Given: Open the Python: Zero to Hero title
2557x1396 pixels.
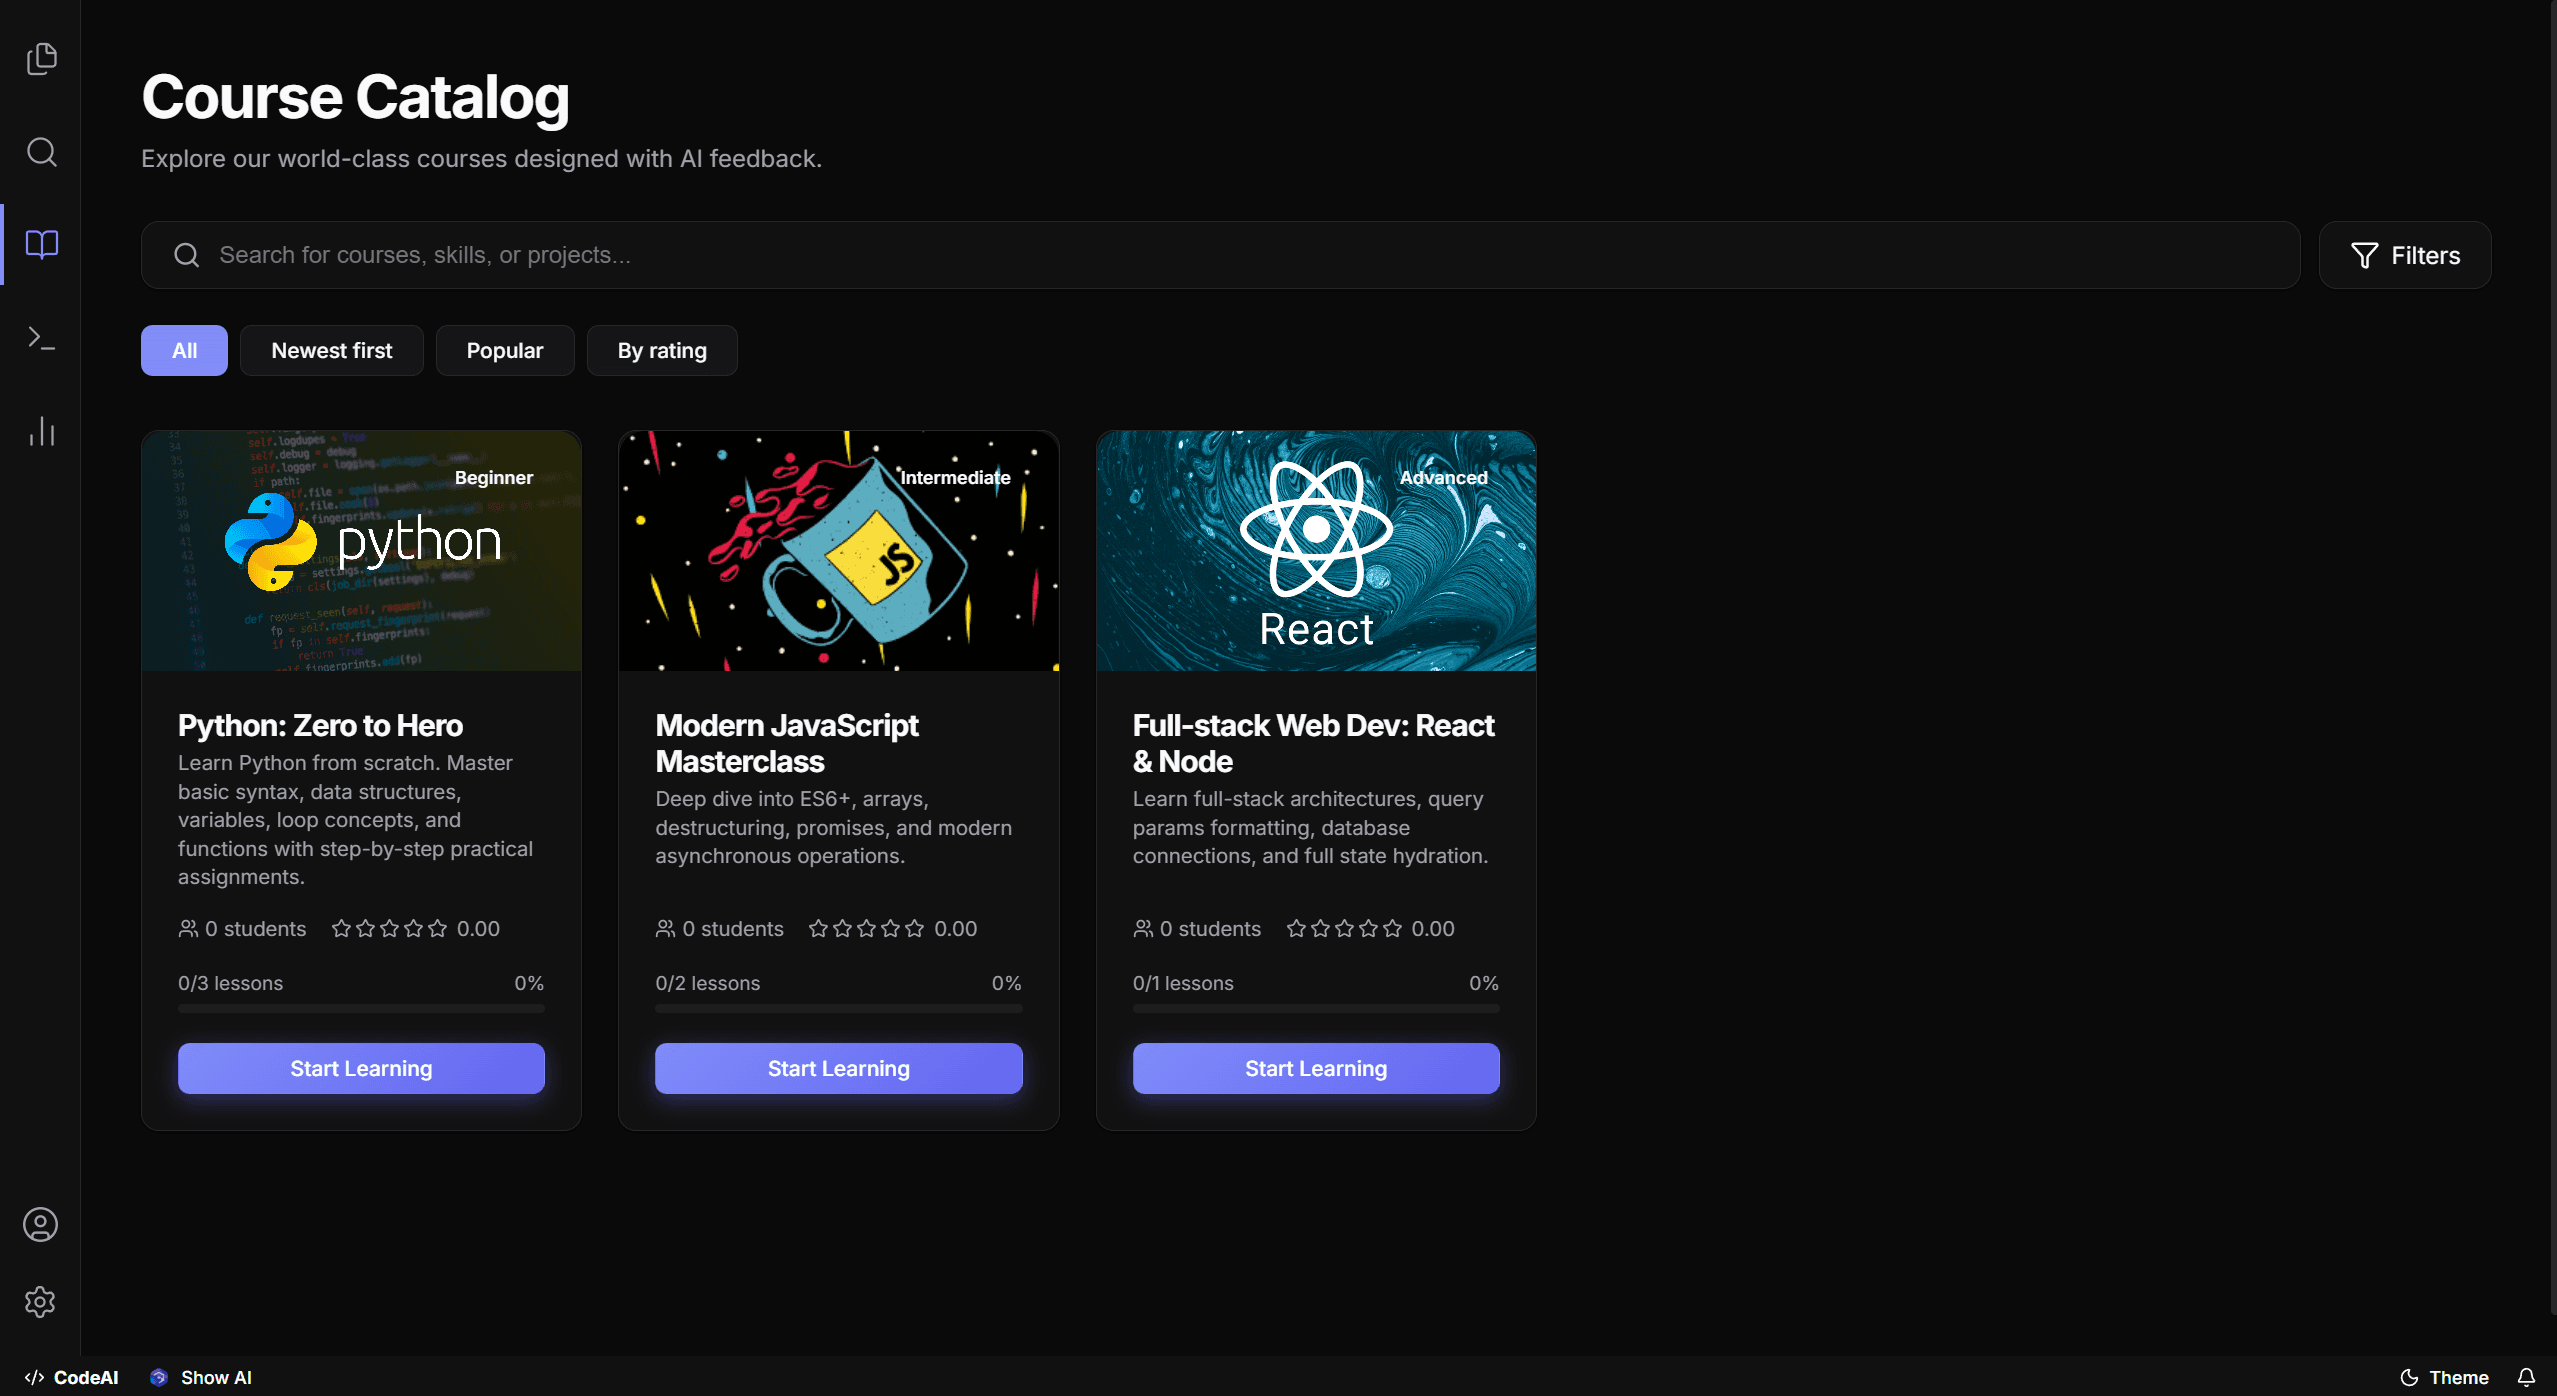Looking at the screenshot, I should tap(320, 725).
